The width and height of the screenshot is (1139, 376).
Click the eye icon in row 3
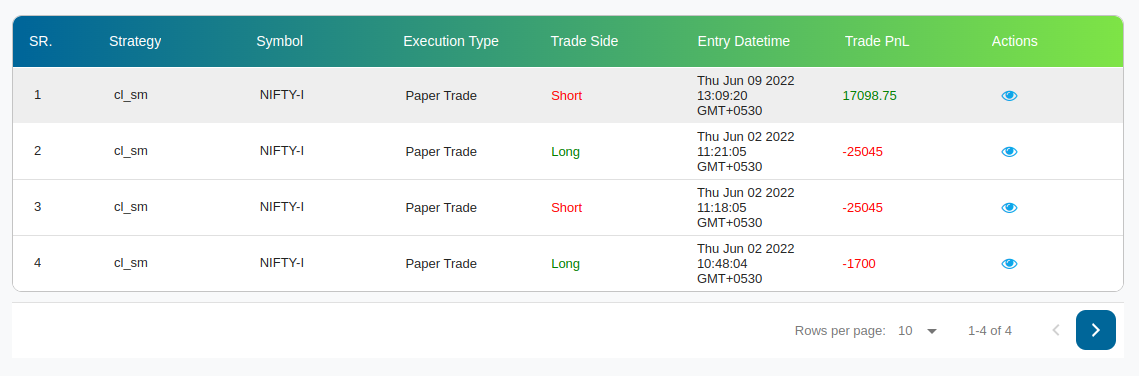tap(1009, 208)
